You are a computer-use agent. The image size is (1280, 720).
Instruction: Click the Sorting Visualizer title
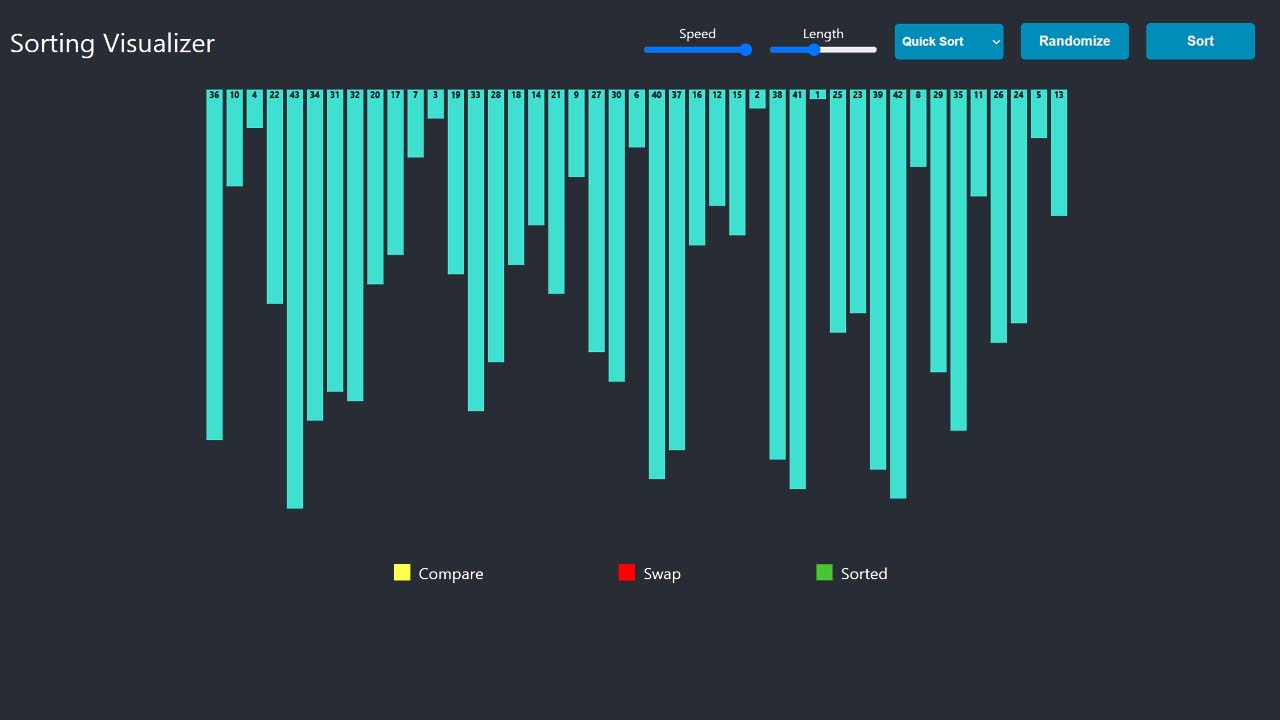112,43
